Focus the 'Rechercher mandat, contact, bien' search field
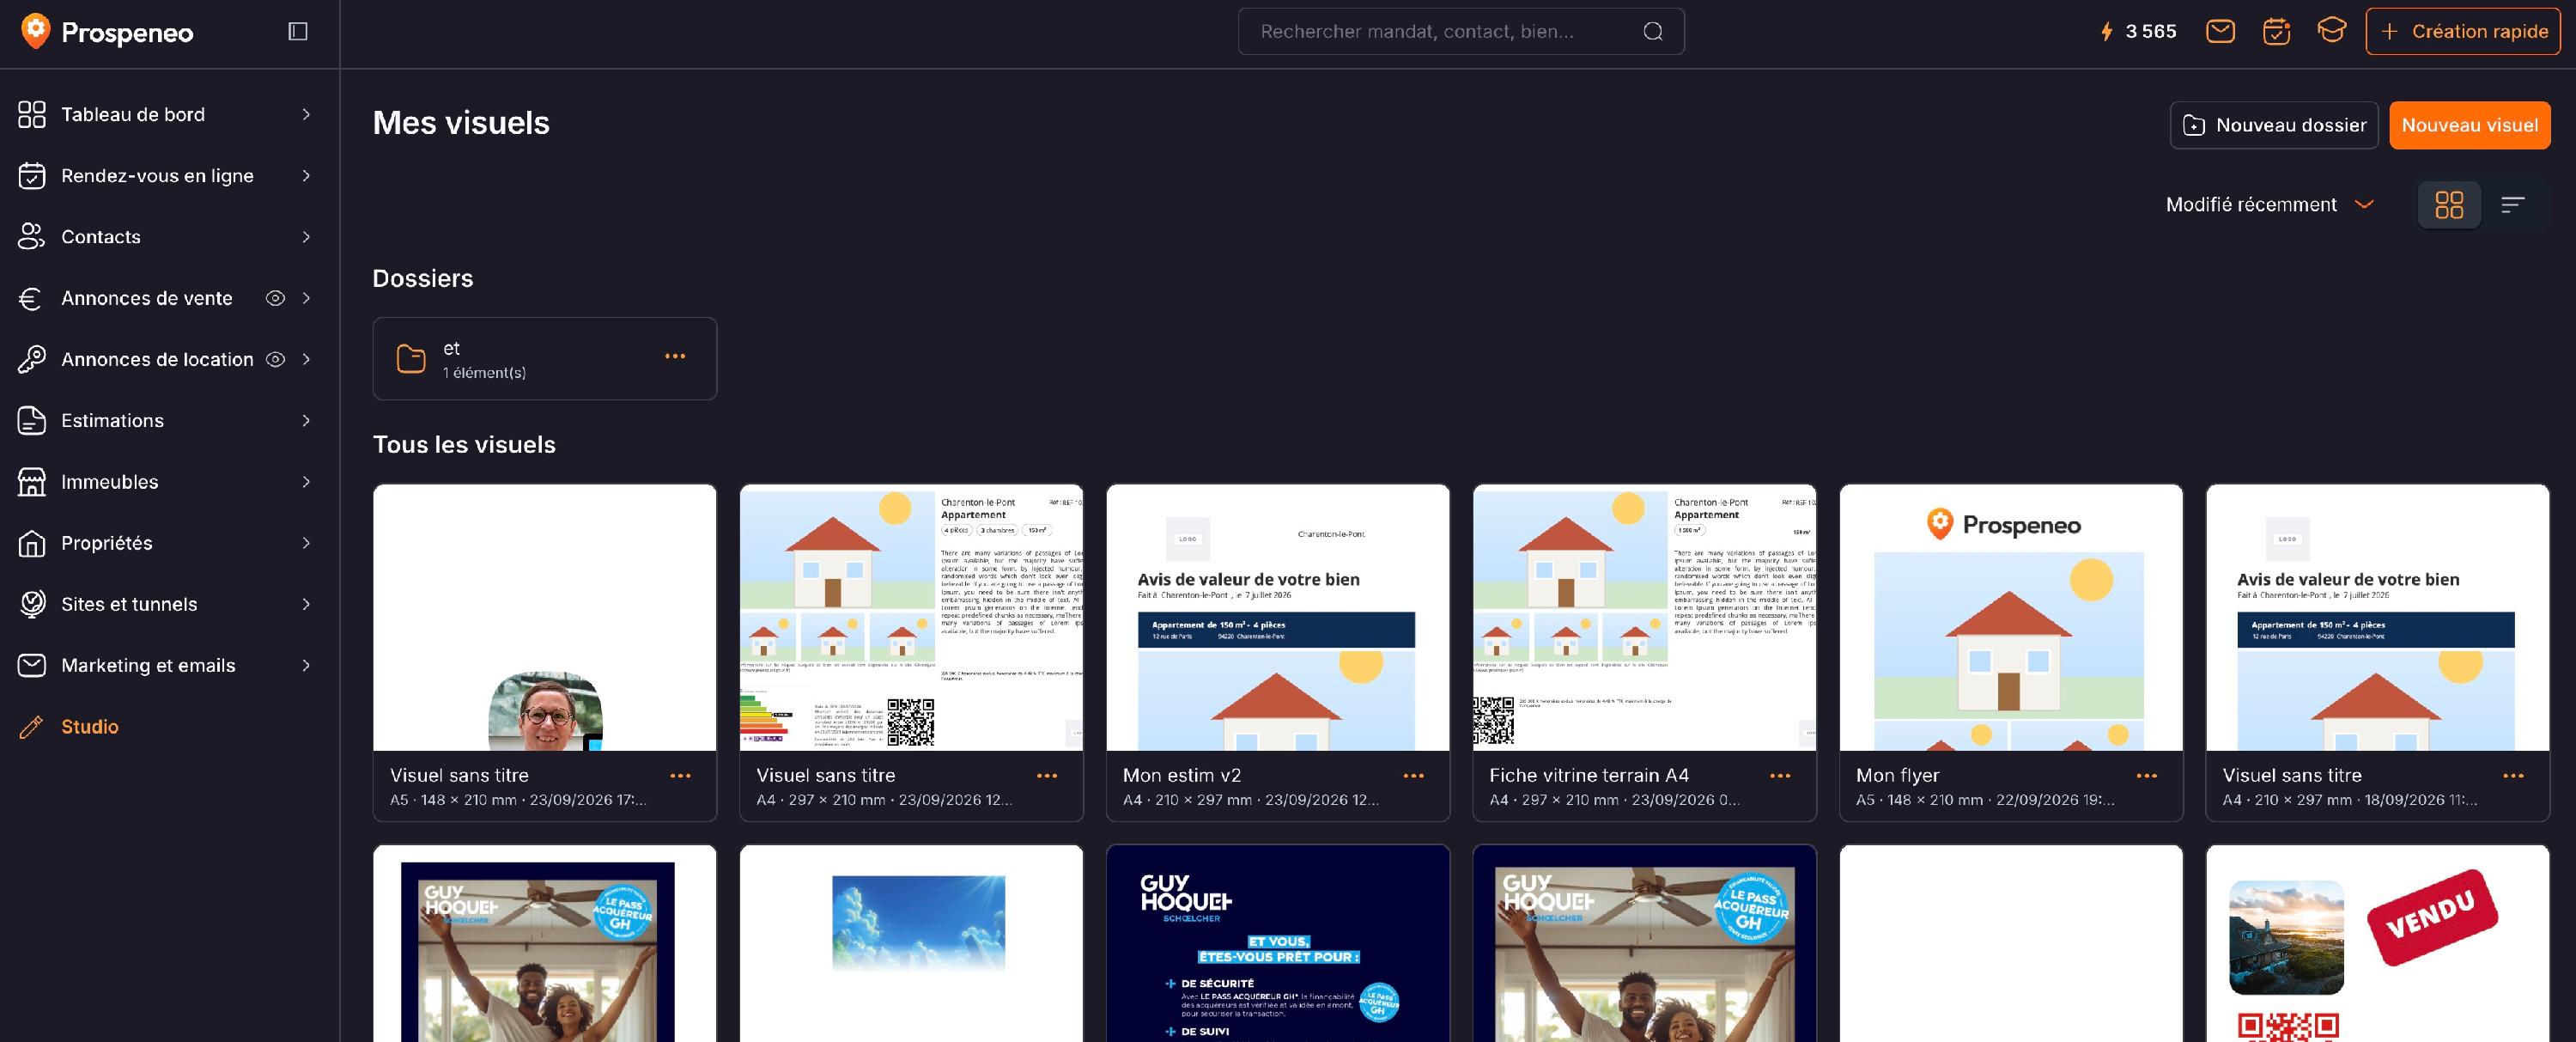2576x1042 pixels. [1460, 32]
